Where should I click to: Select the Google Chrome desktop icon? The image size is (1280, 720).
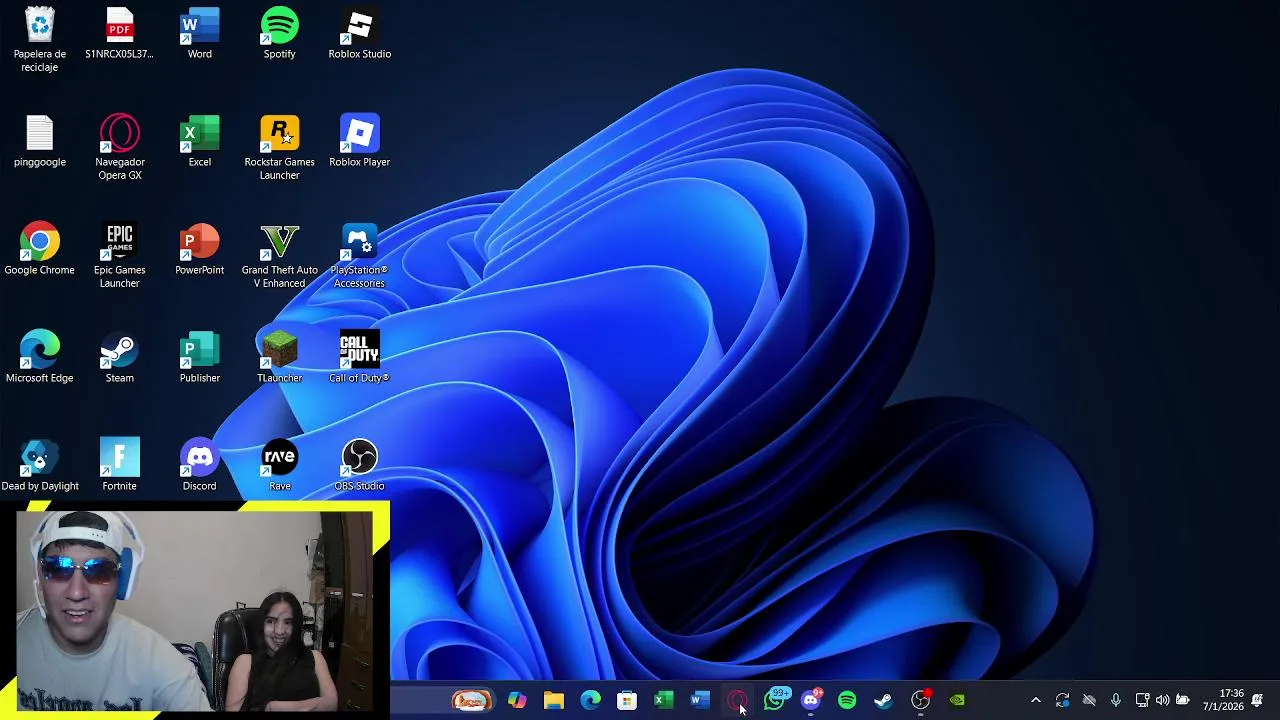point(40,249)
